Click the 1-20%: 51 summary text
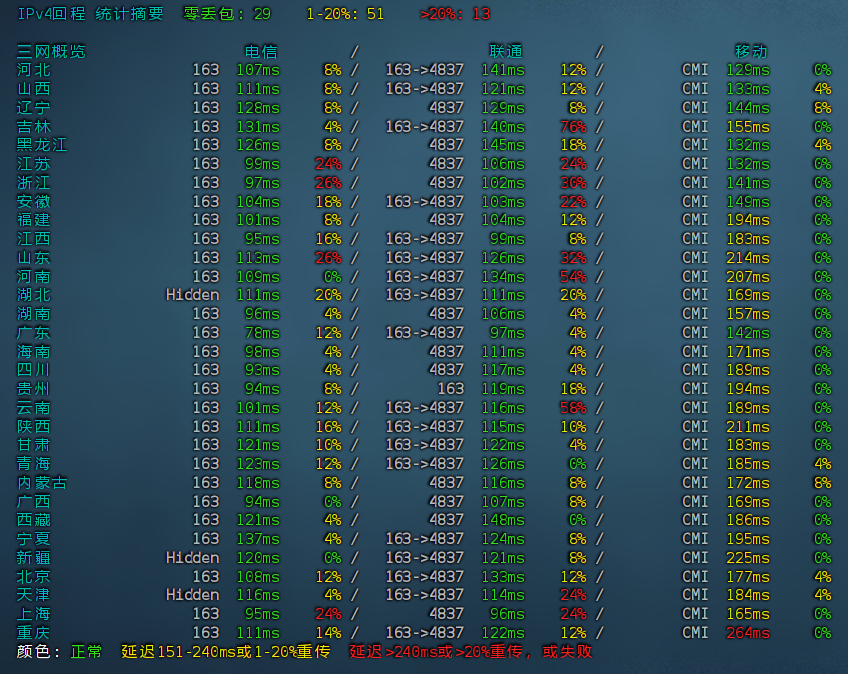 (345, 14)
